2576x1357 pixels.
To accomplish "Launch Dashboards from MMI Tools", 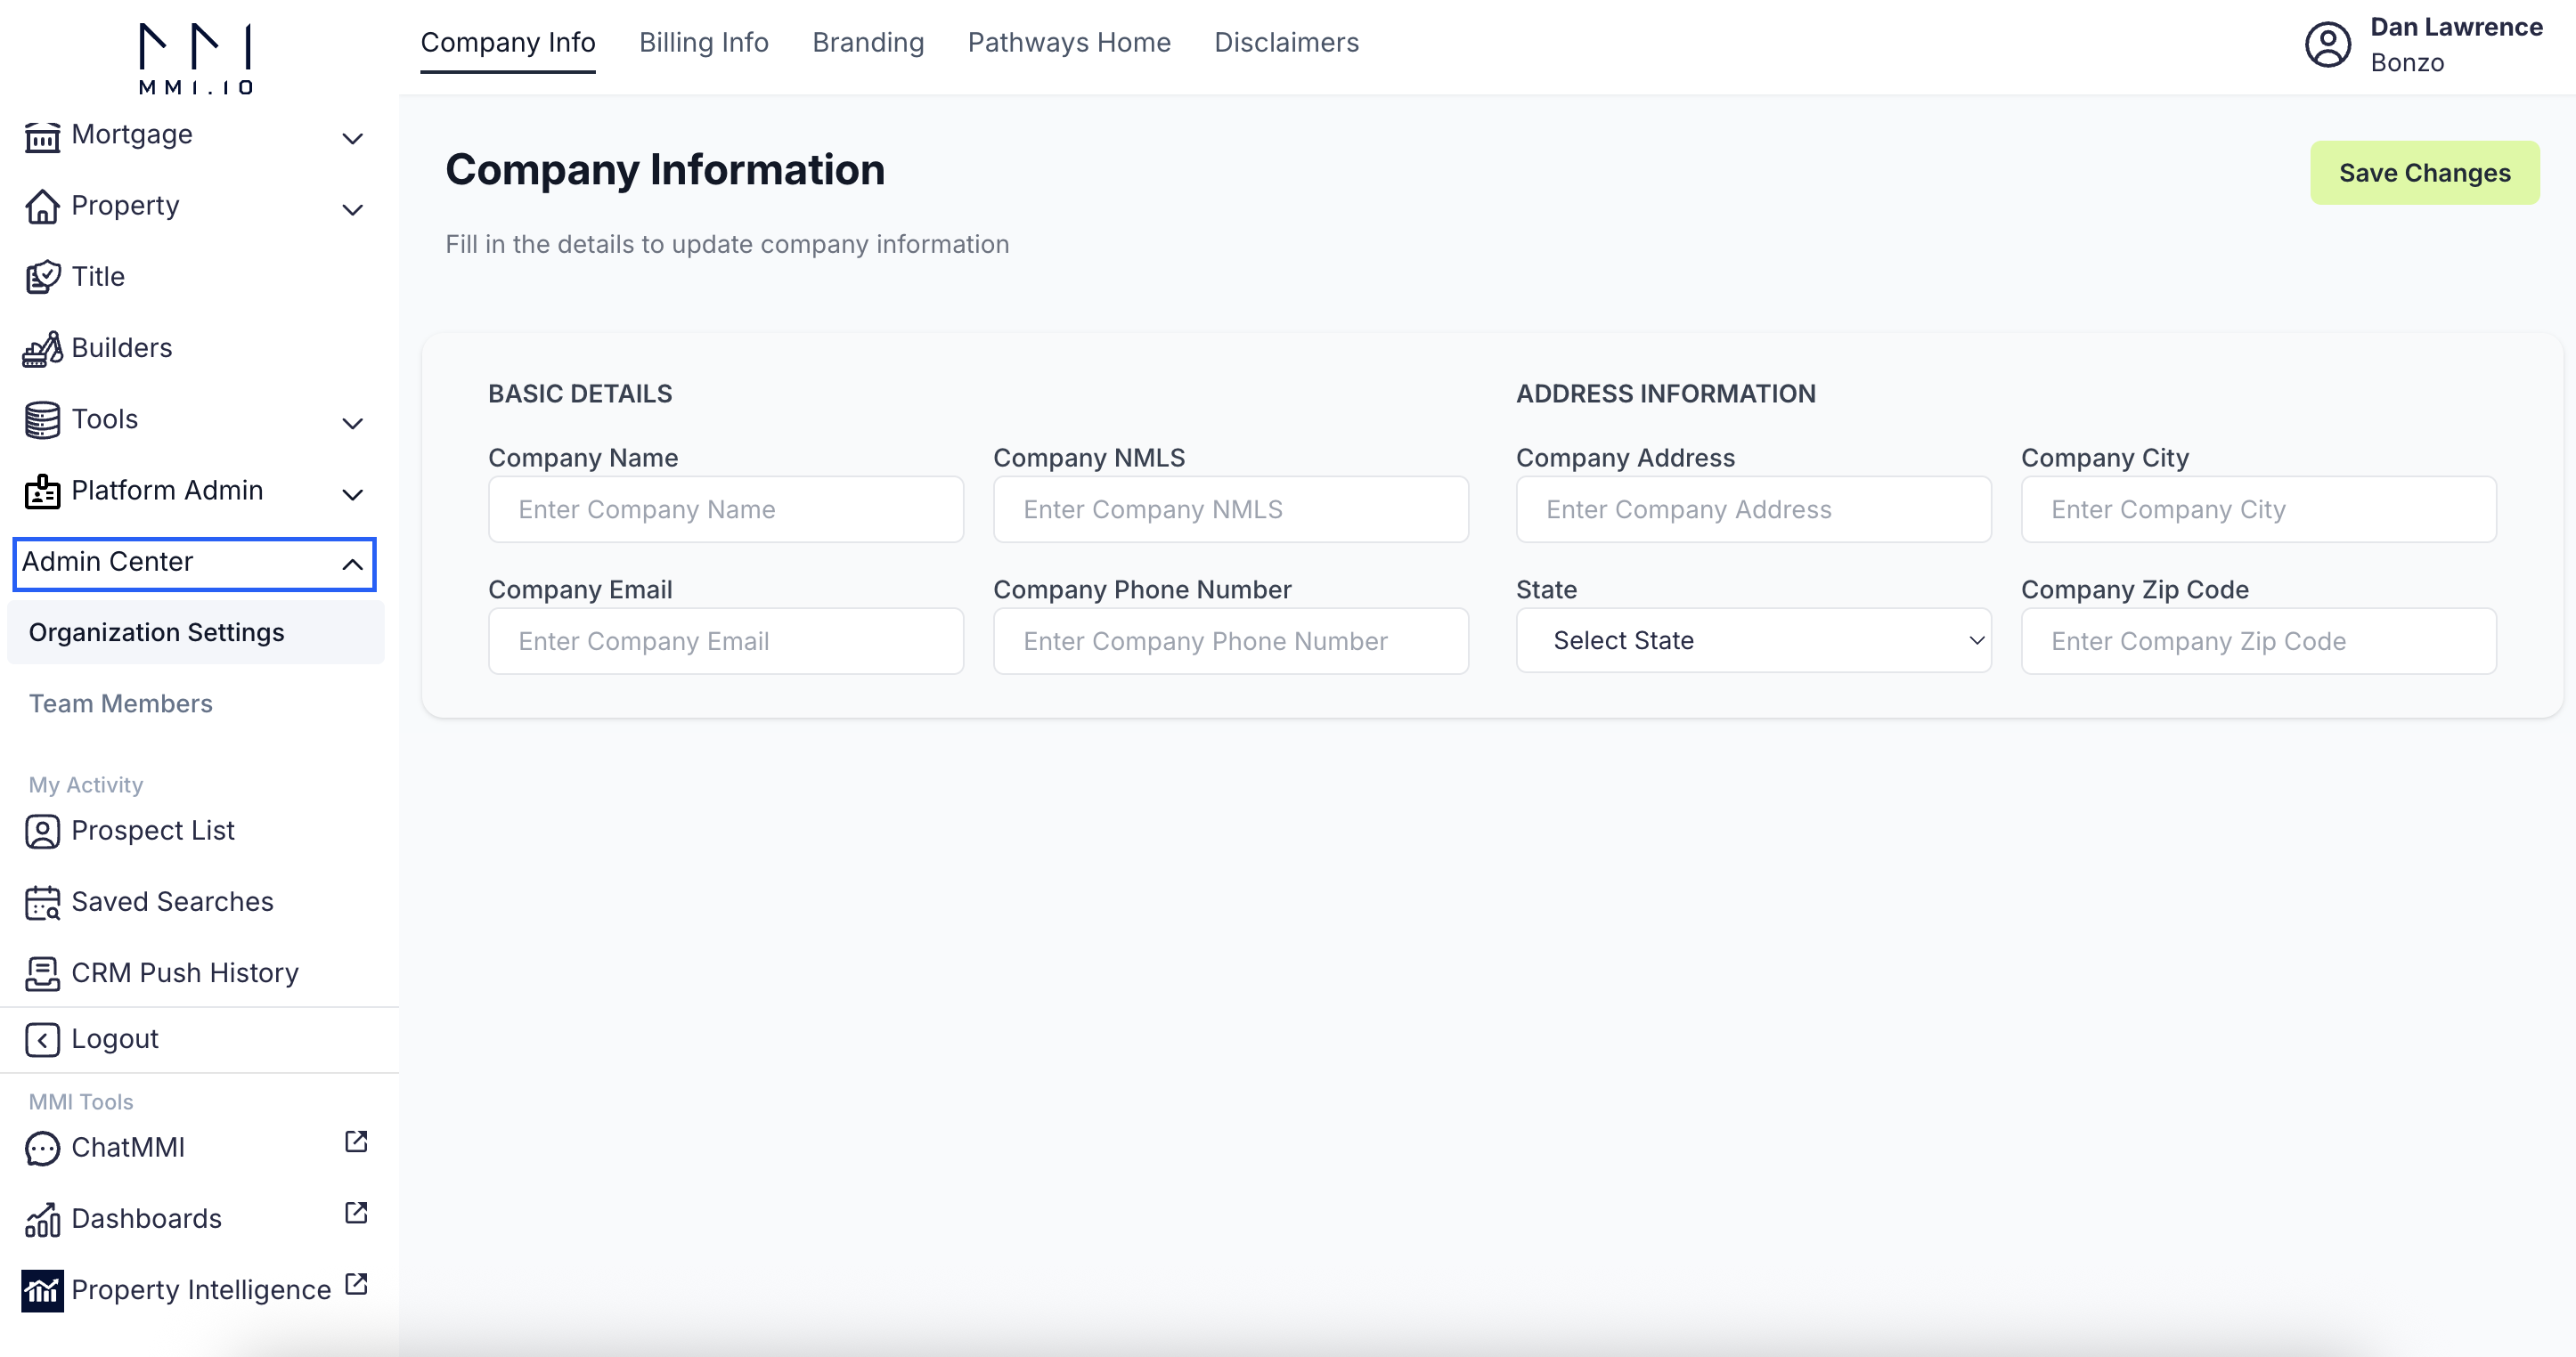I will 146,1218.
